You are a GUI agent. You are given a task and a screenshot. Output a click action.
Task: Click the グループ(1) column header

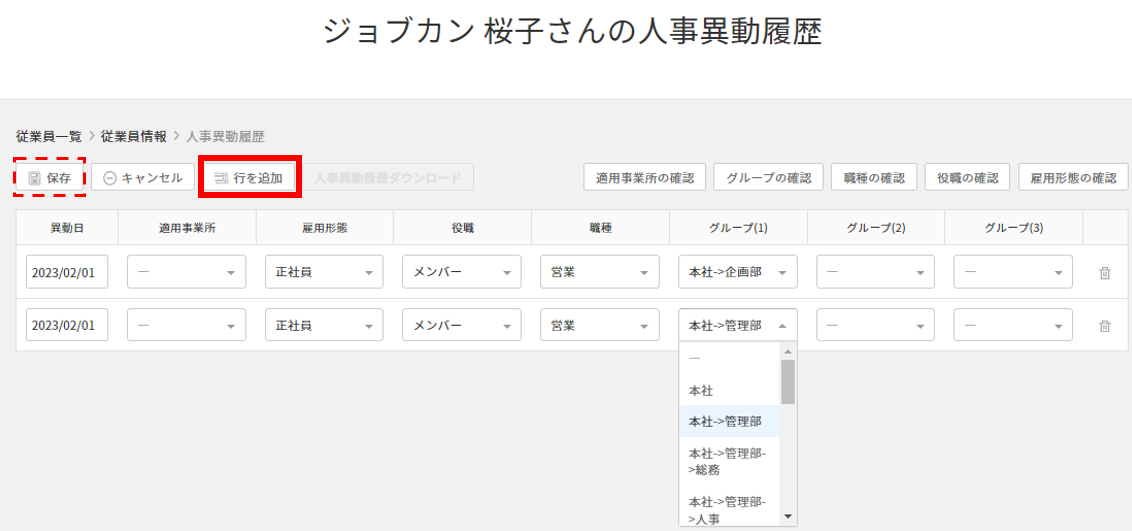pyautogui.click(x=738, y=227)
